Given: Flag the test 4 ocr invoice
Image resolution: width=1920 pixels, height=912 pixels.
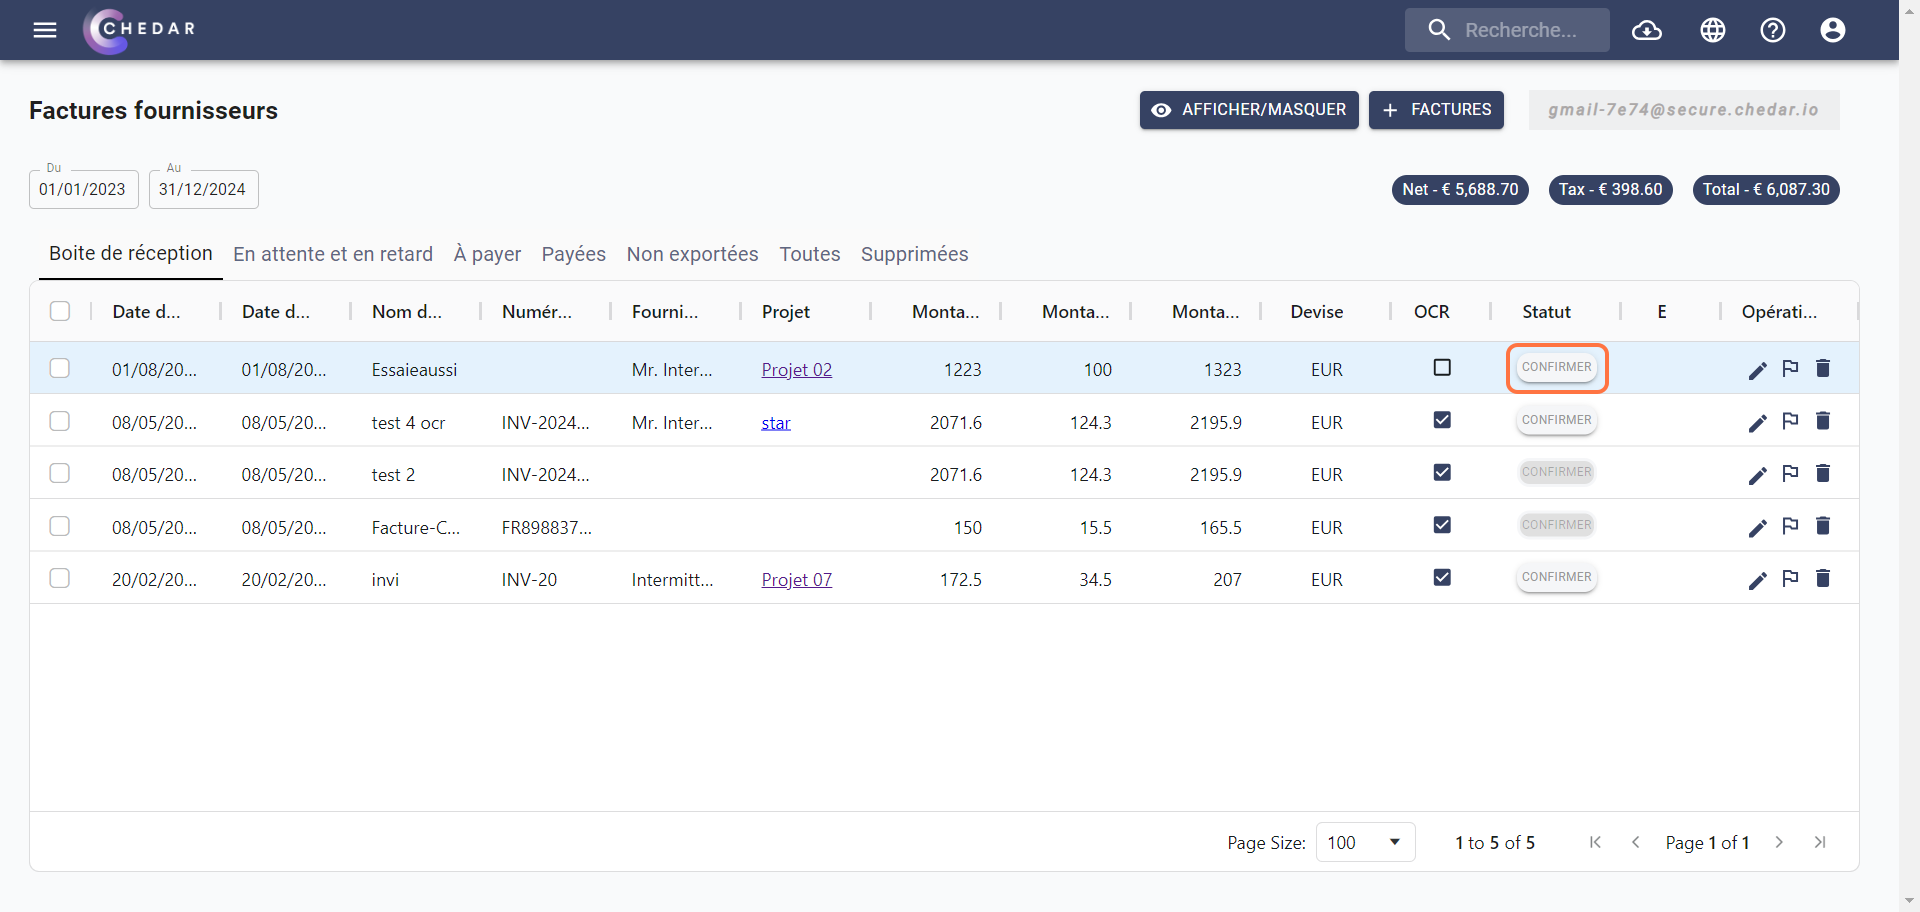Looking at the screenshot, I should coord(1790,422).
